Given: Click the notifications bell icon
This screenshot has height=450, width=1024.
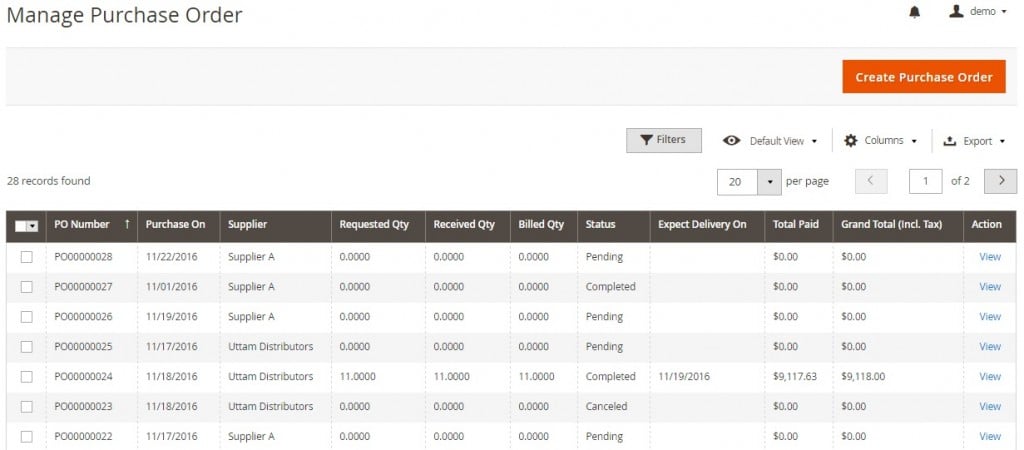Looking at the screenshot, I should point(914,12).
